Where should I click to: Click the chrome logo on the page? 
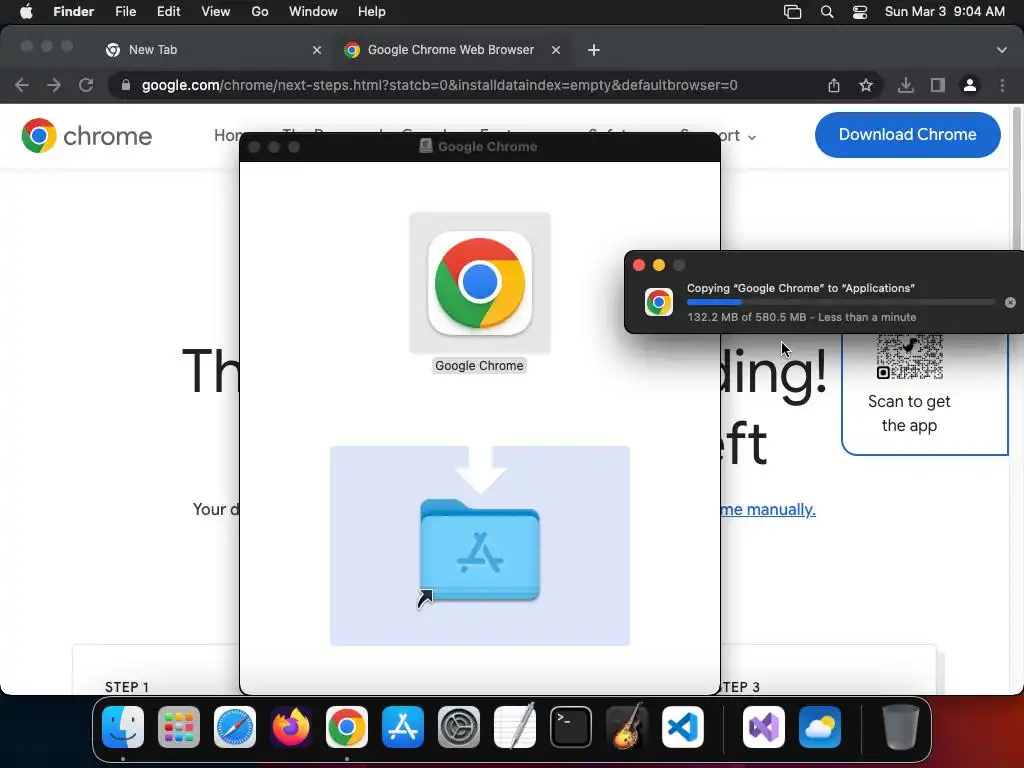[x=87, y=136]
